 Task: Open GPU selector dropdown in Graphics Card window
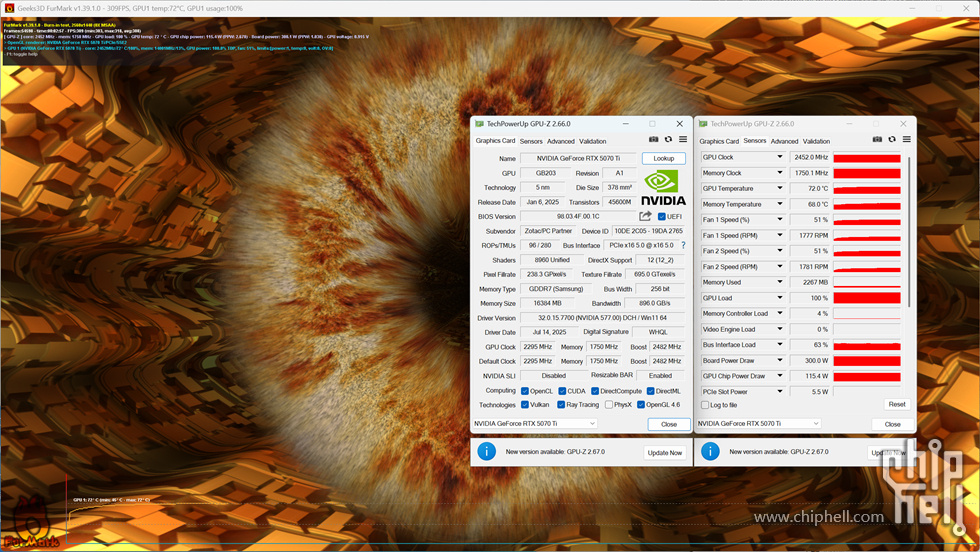[535, 423]
